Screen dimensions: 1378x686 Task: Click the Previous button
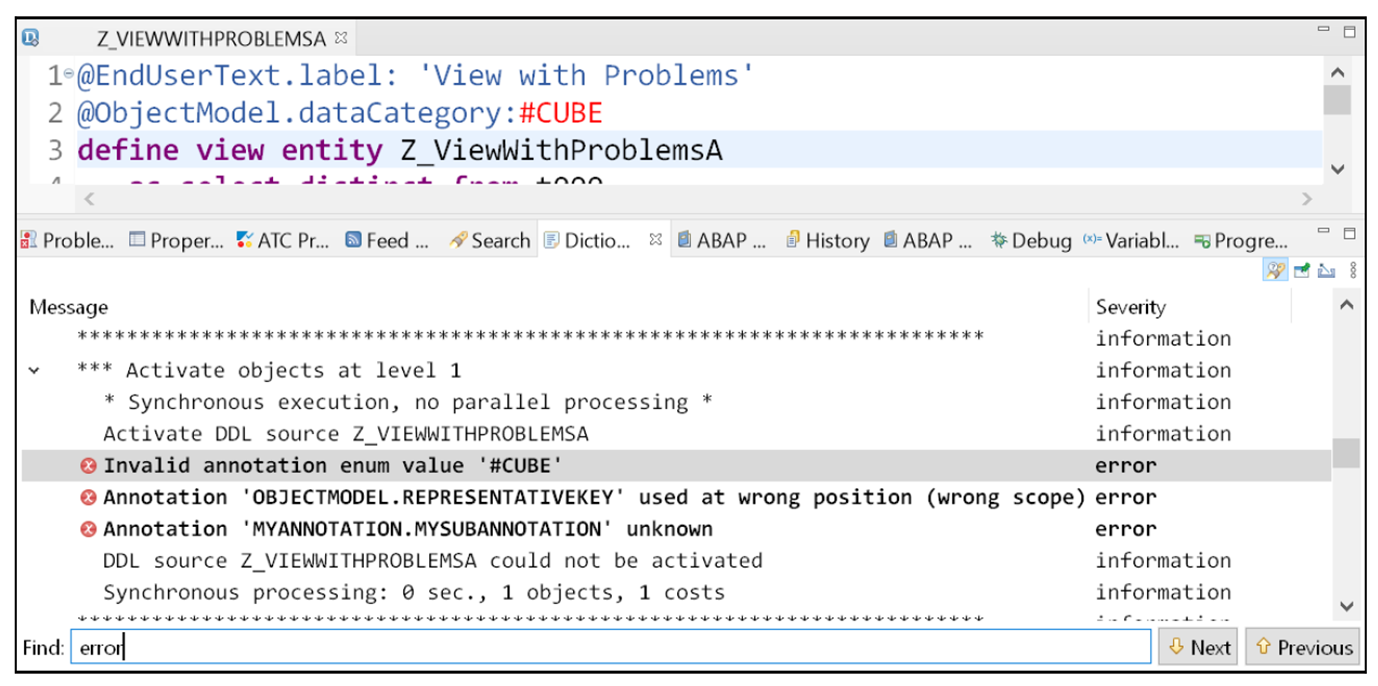click(x=1303, y=647)
